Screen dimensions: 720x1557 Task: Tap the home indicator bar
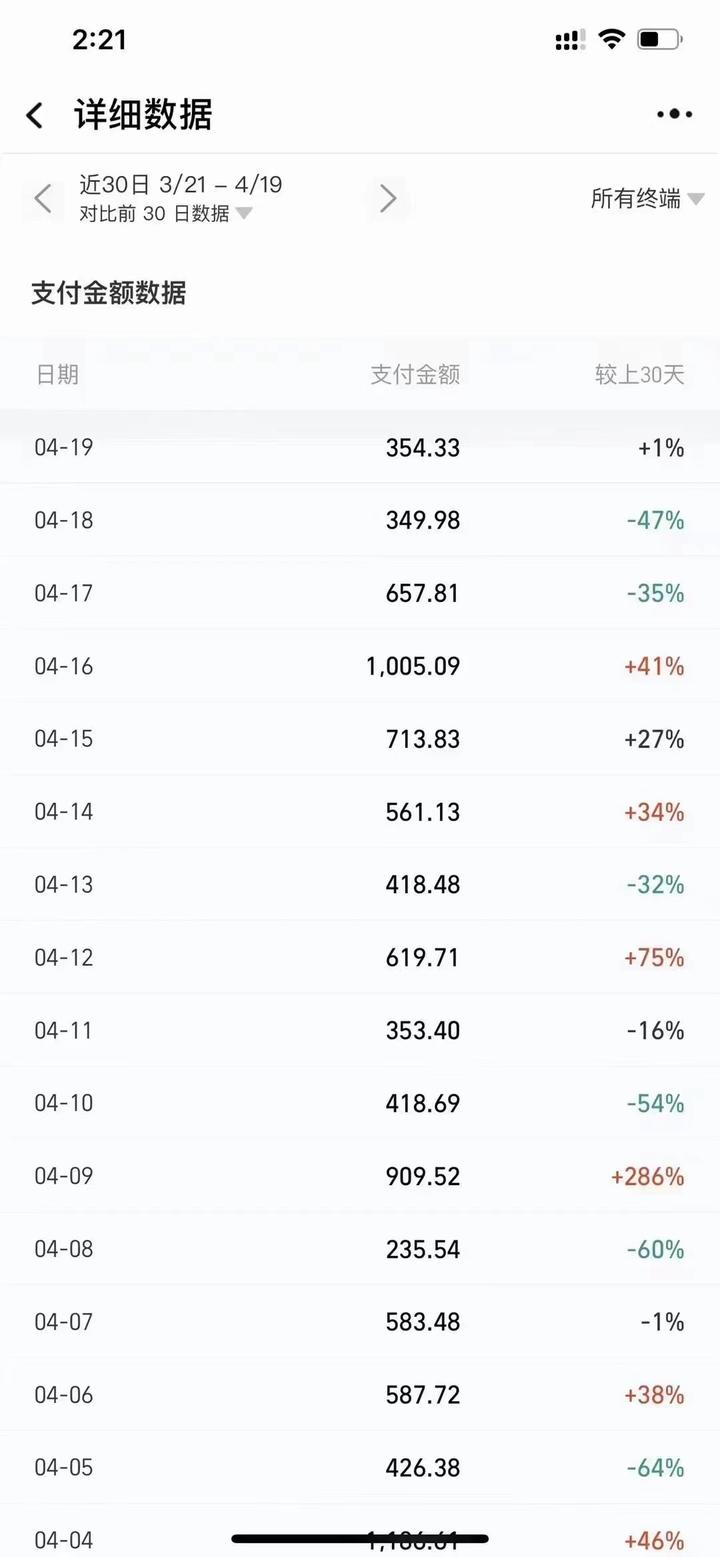[x=360, y=1538]
